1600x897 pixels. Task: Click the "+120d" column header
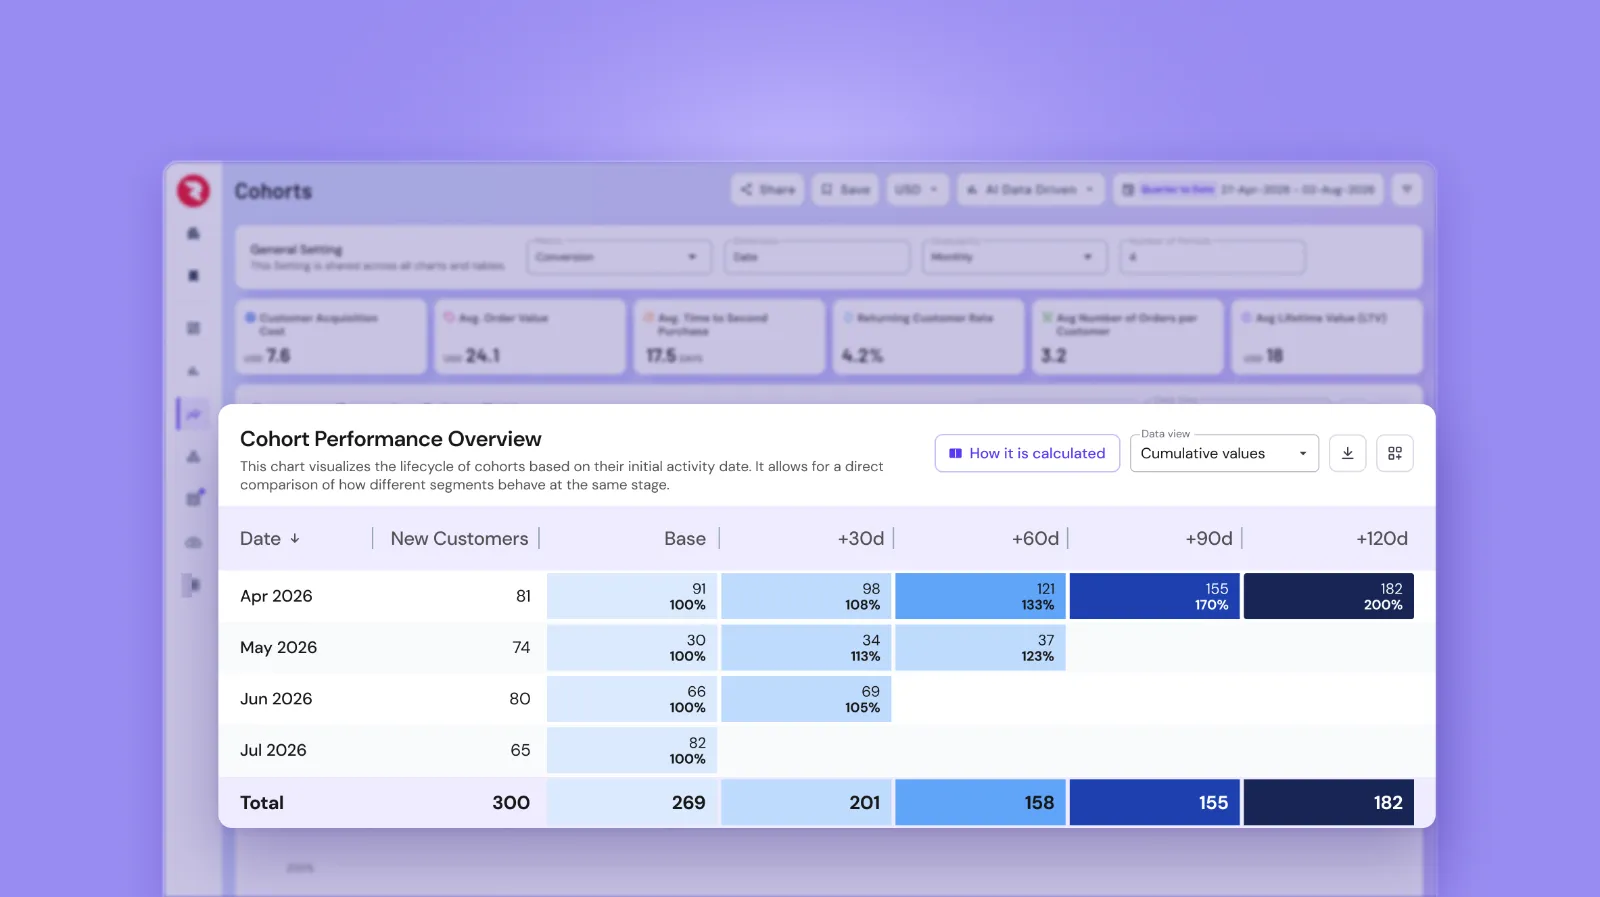coord(1382,538)
